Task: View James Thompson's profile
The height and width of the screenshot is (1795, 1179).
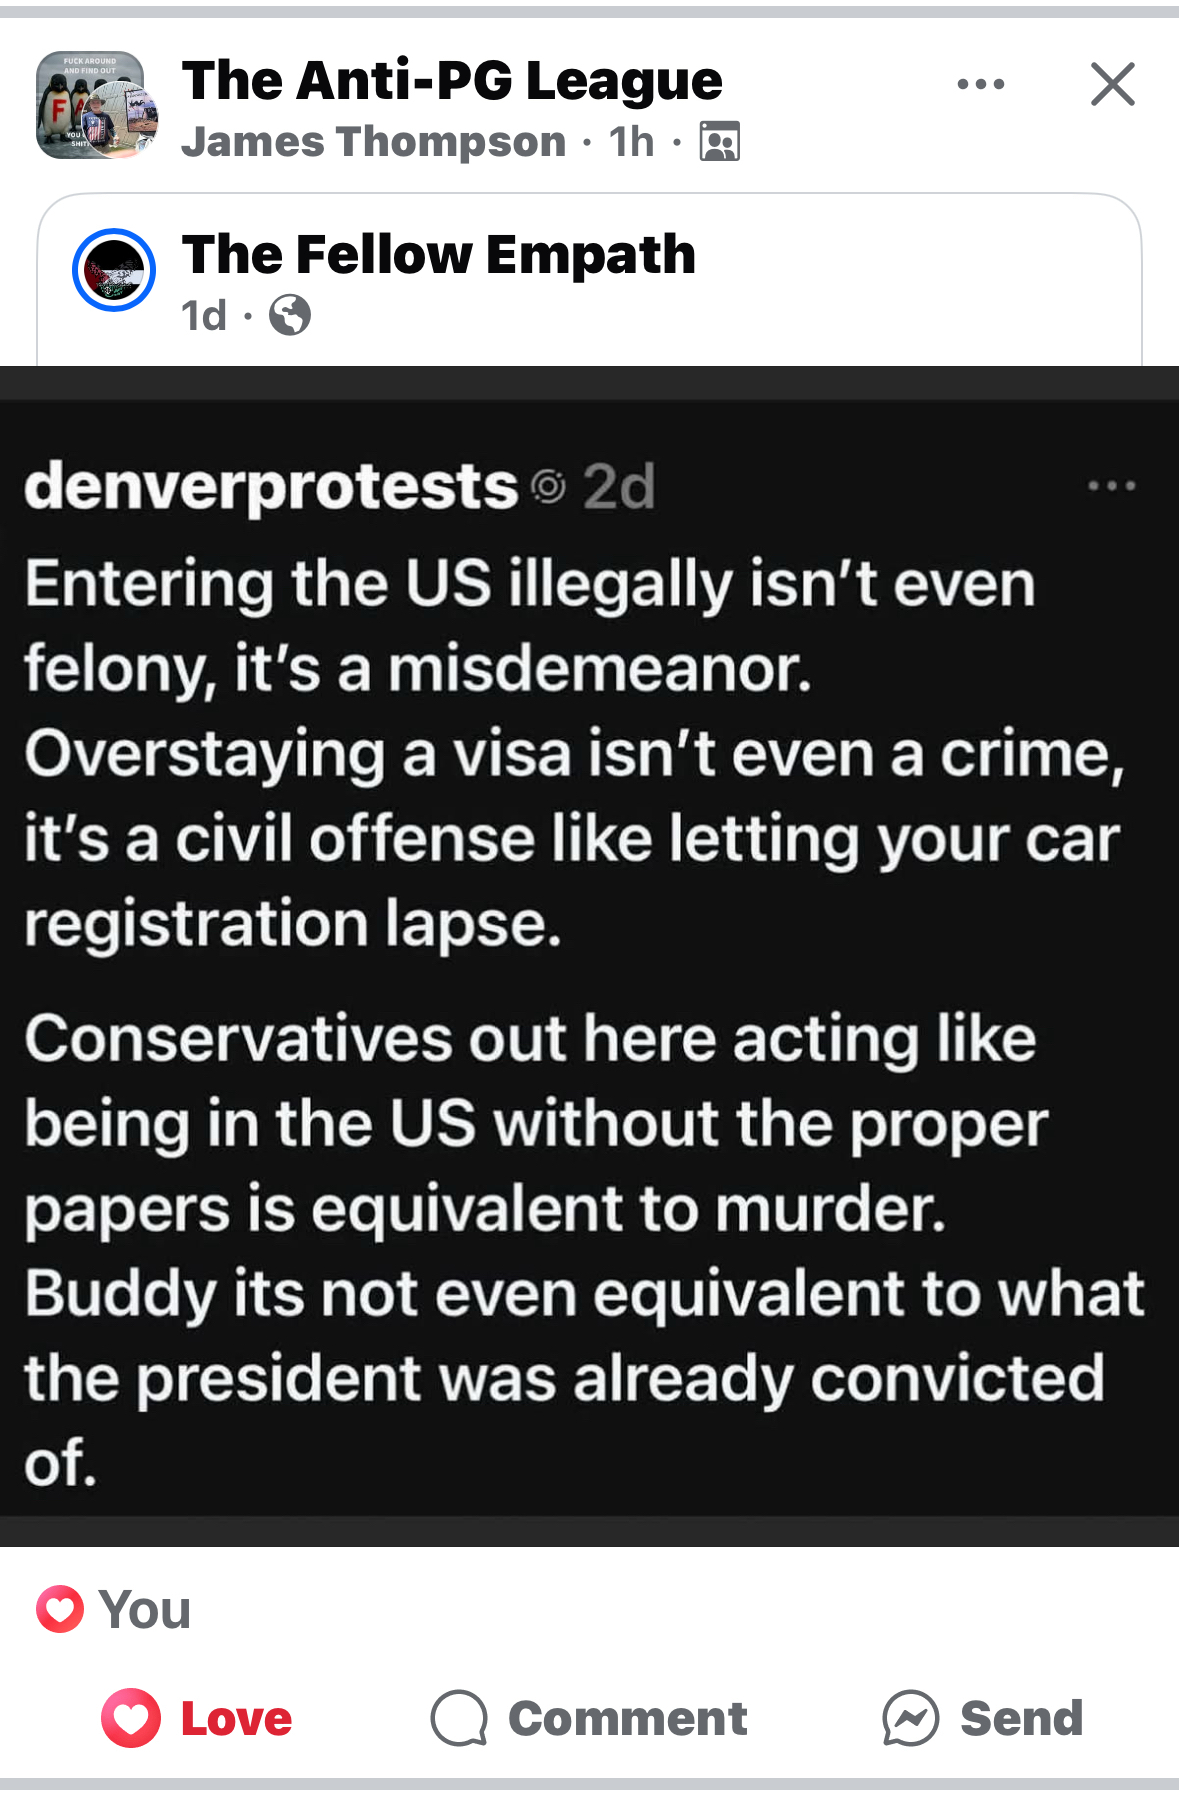Action: pos(373,142)
